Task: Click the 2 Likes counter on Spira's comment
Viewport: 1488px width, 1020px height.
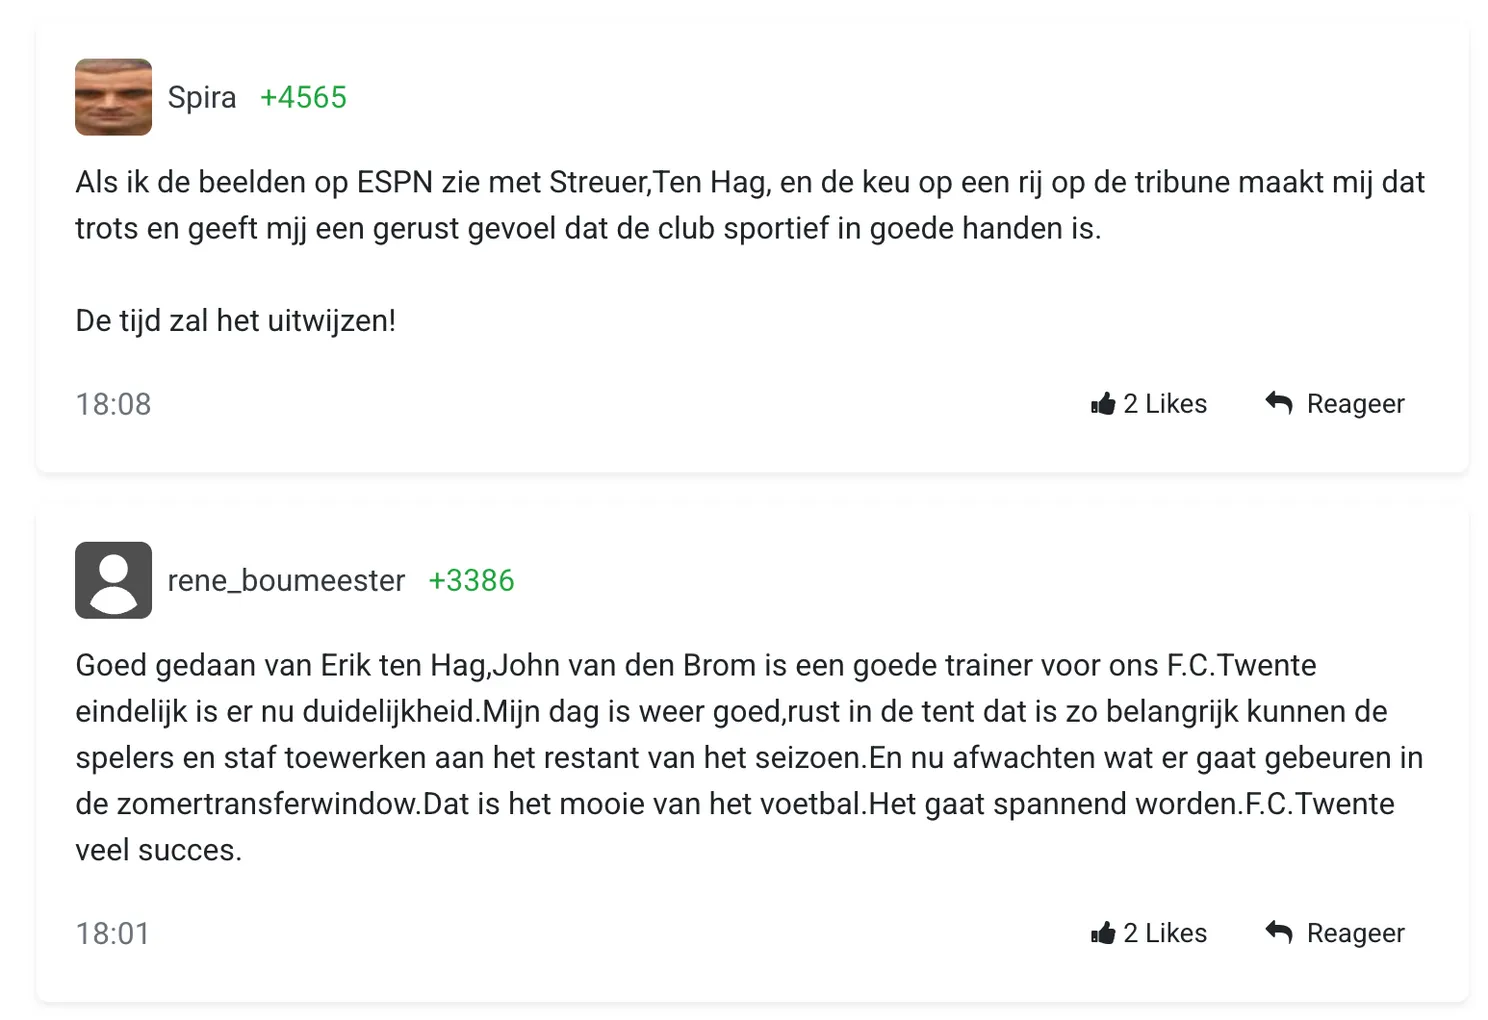Action: tap(1165, 403)
